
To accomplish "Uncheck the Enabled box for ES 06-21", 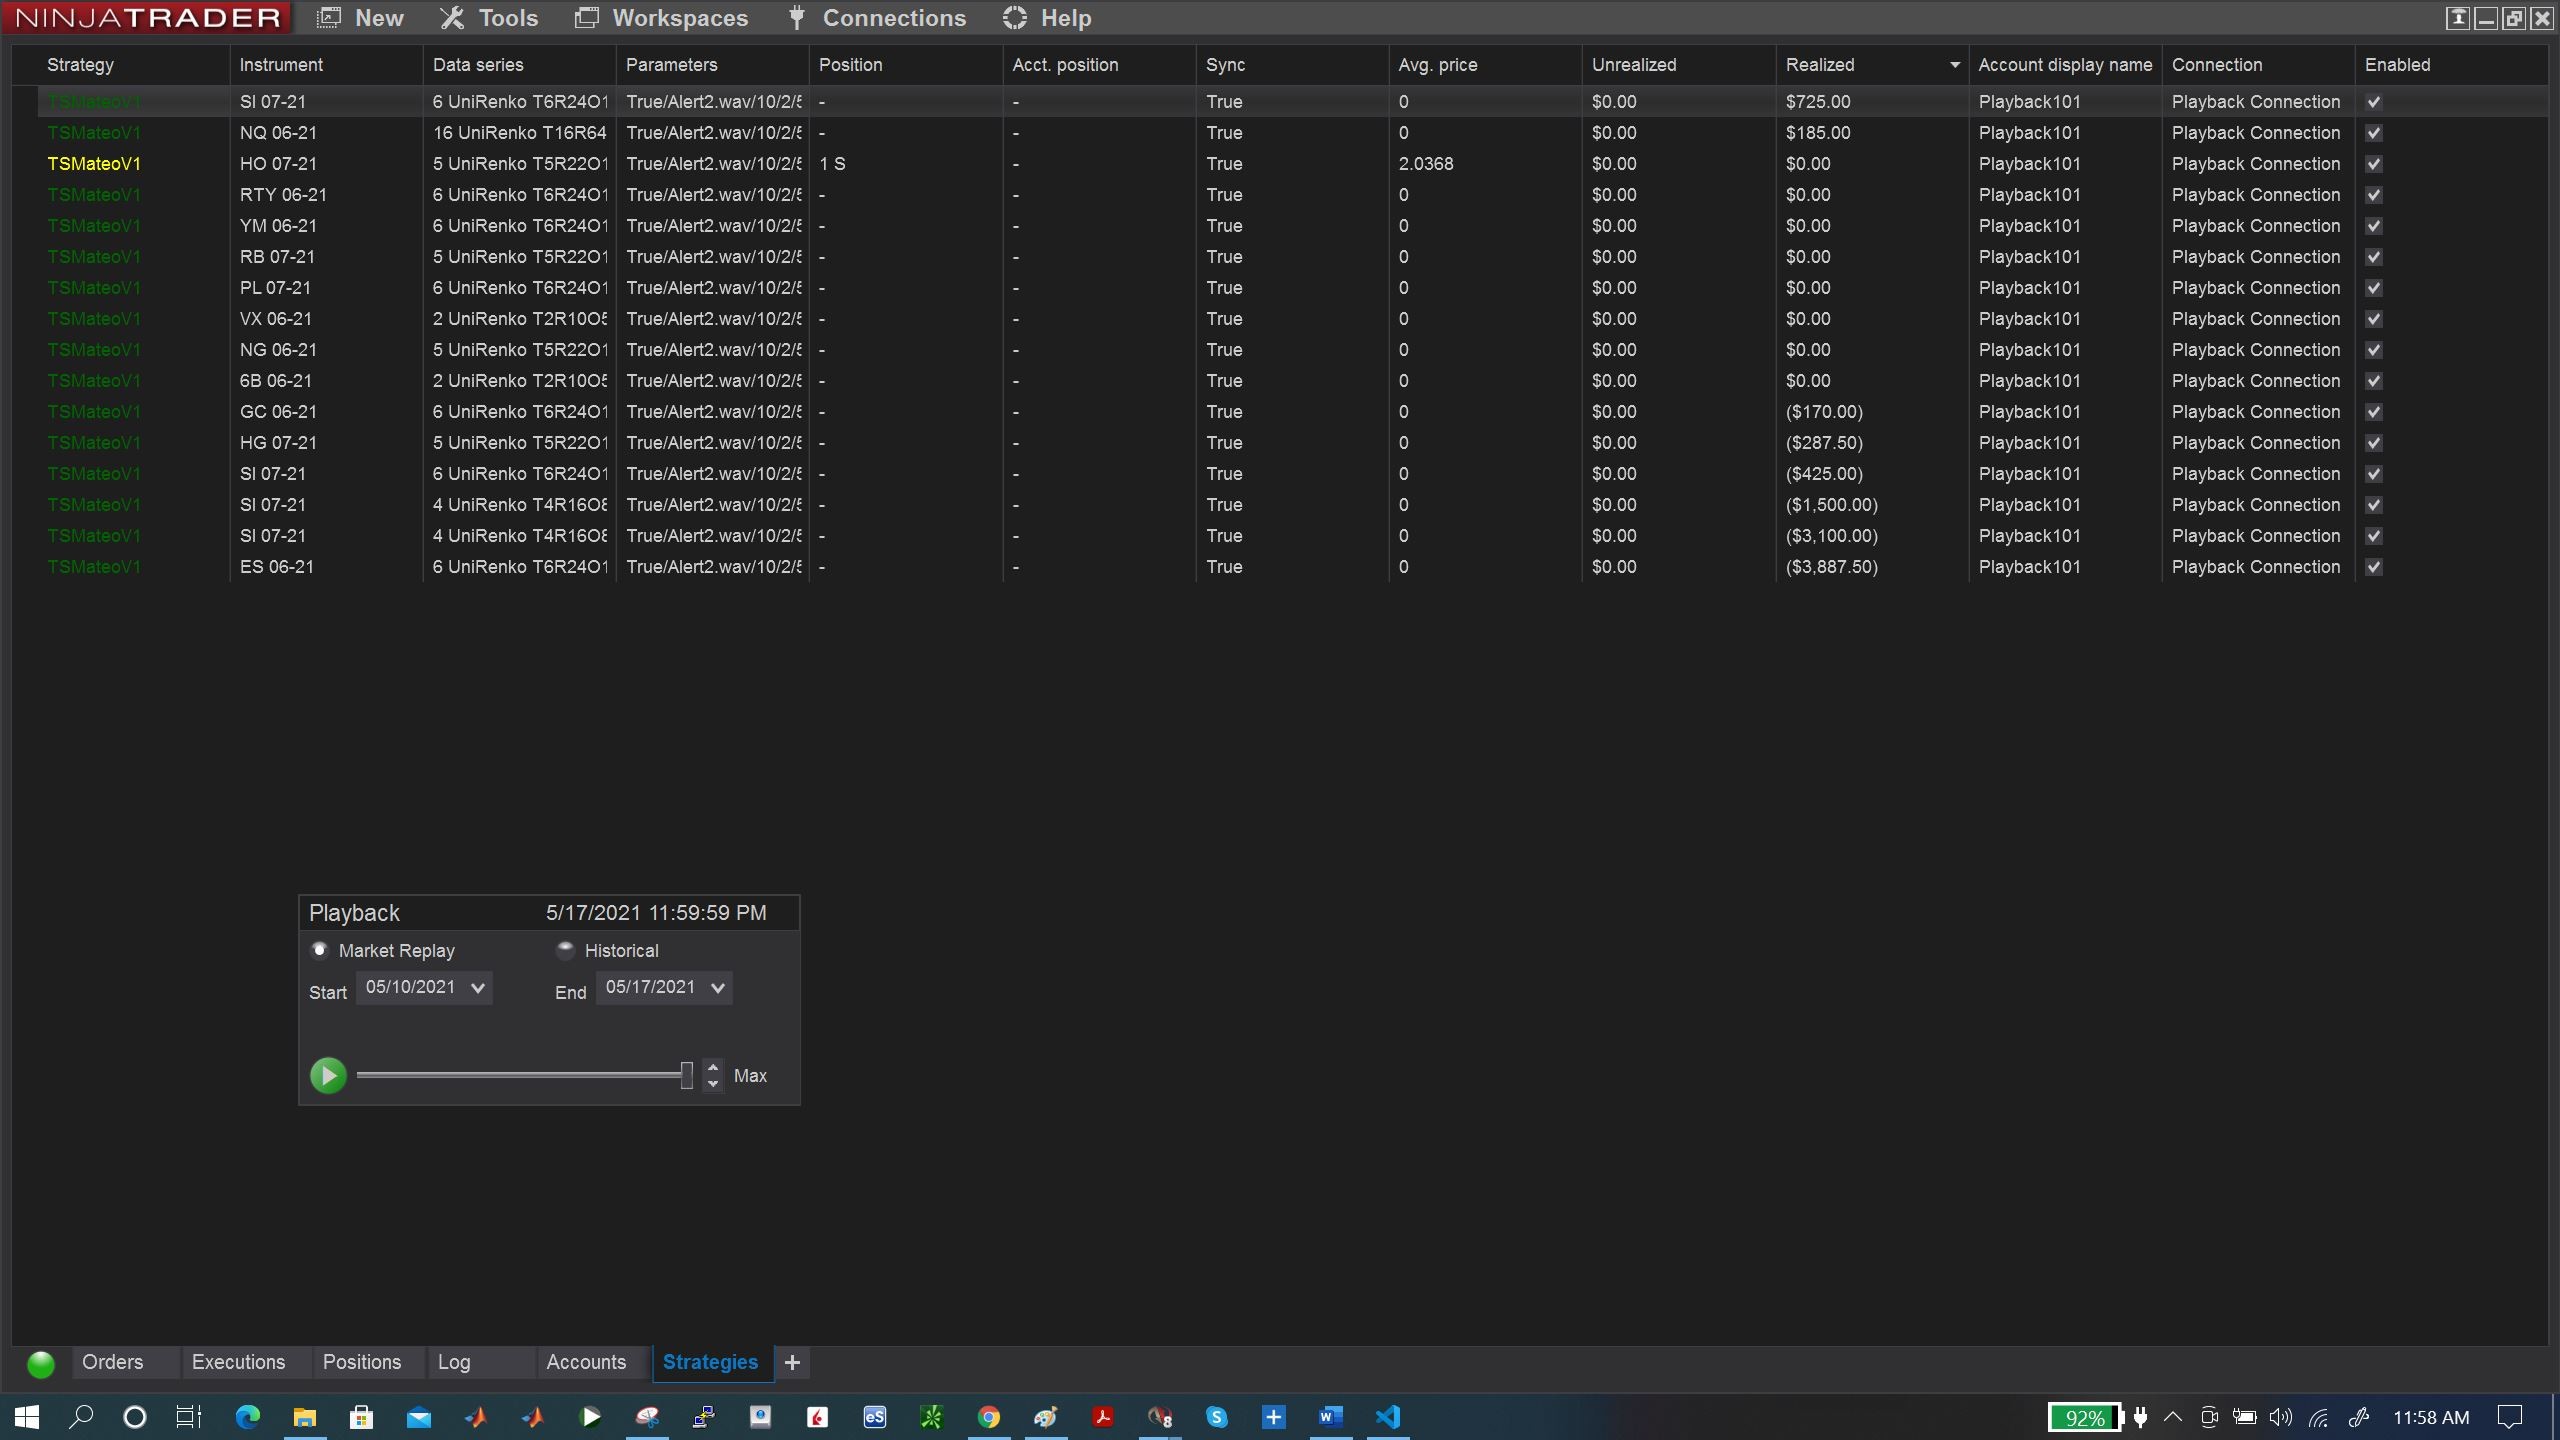I will tap(2374, 567).
